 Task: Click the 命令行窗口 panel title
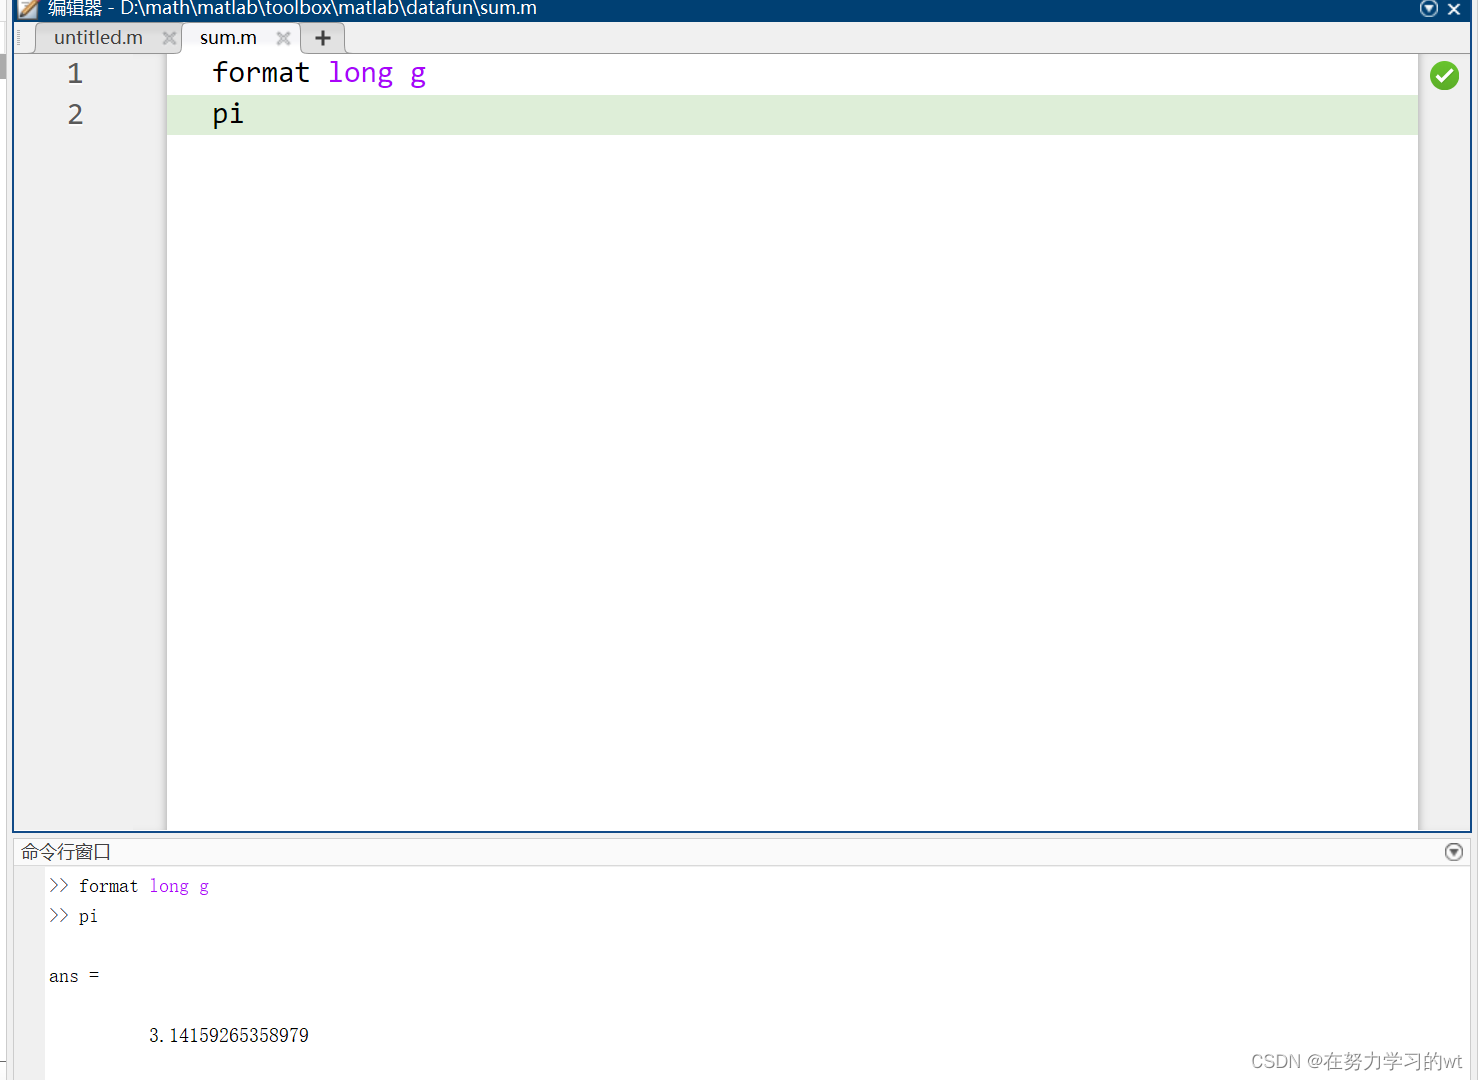(66, 852)
